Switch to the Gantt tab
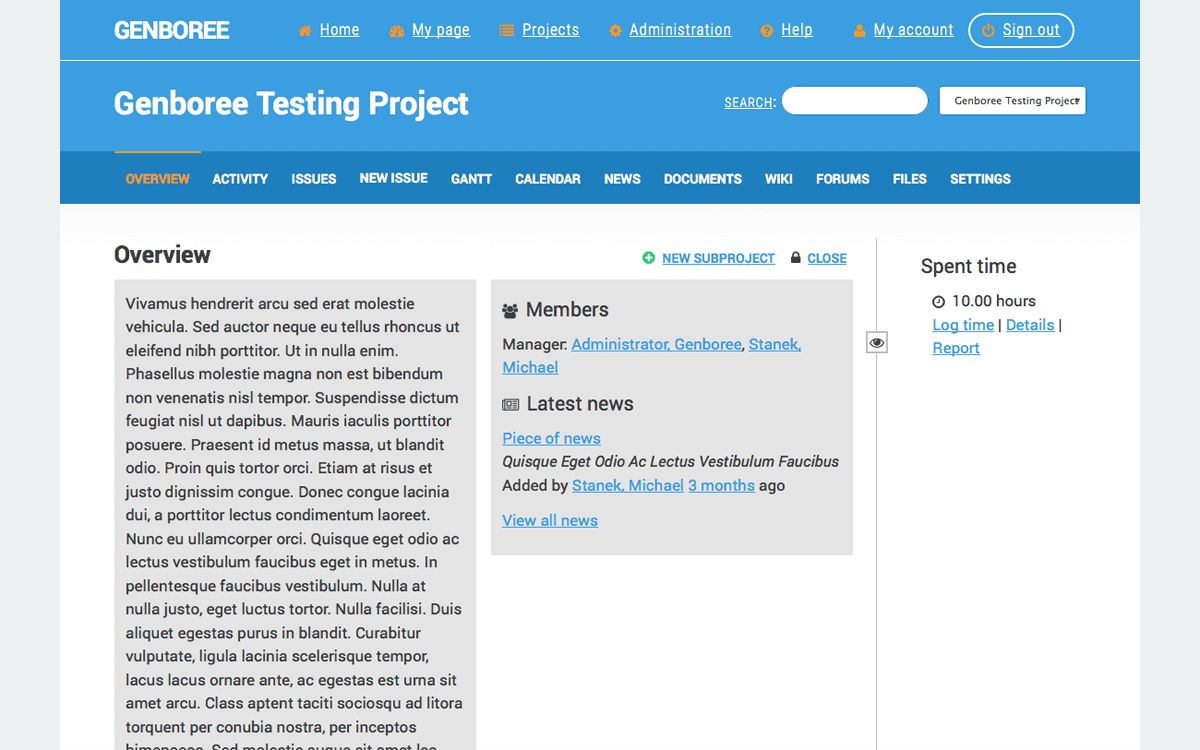This screenshot has height=750, width=1200. pyautogui.click(x=471, y=179)
